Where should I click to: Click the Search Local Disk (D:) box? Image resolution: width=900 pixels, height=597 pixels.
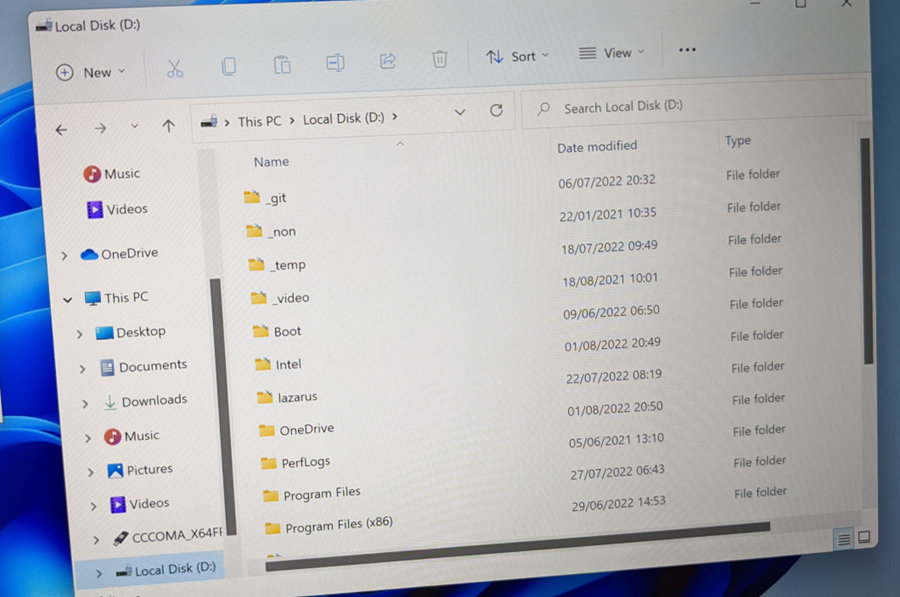click(x=693, y=104)
